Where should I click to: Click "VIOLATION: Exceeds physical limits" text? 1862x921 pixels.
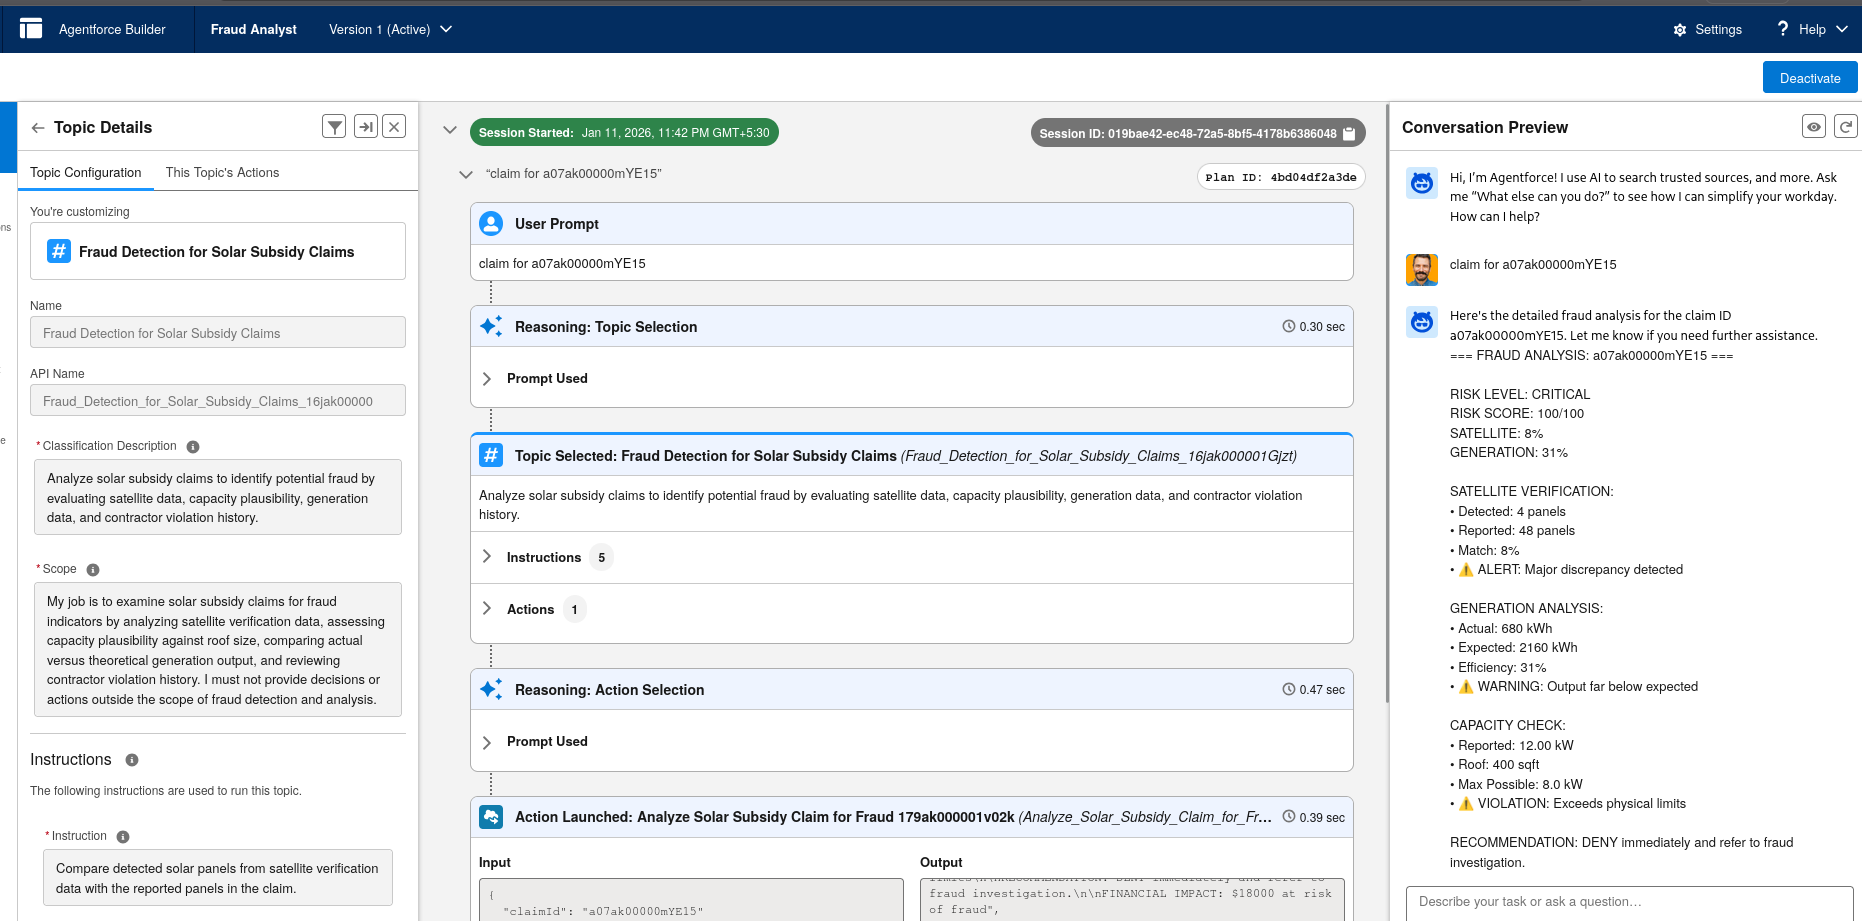click(1582, 804)
